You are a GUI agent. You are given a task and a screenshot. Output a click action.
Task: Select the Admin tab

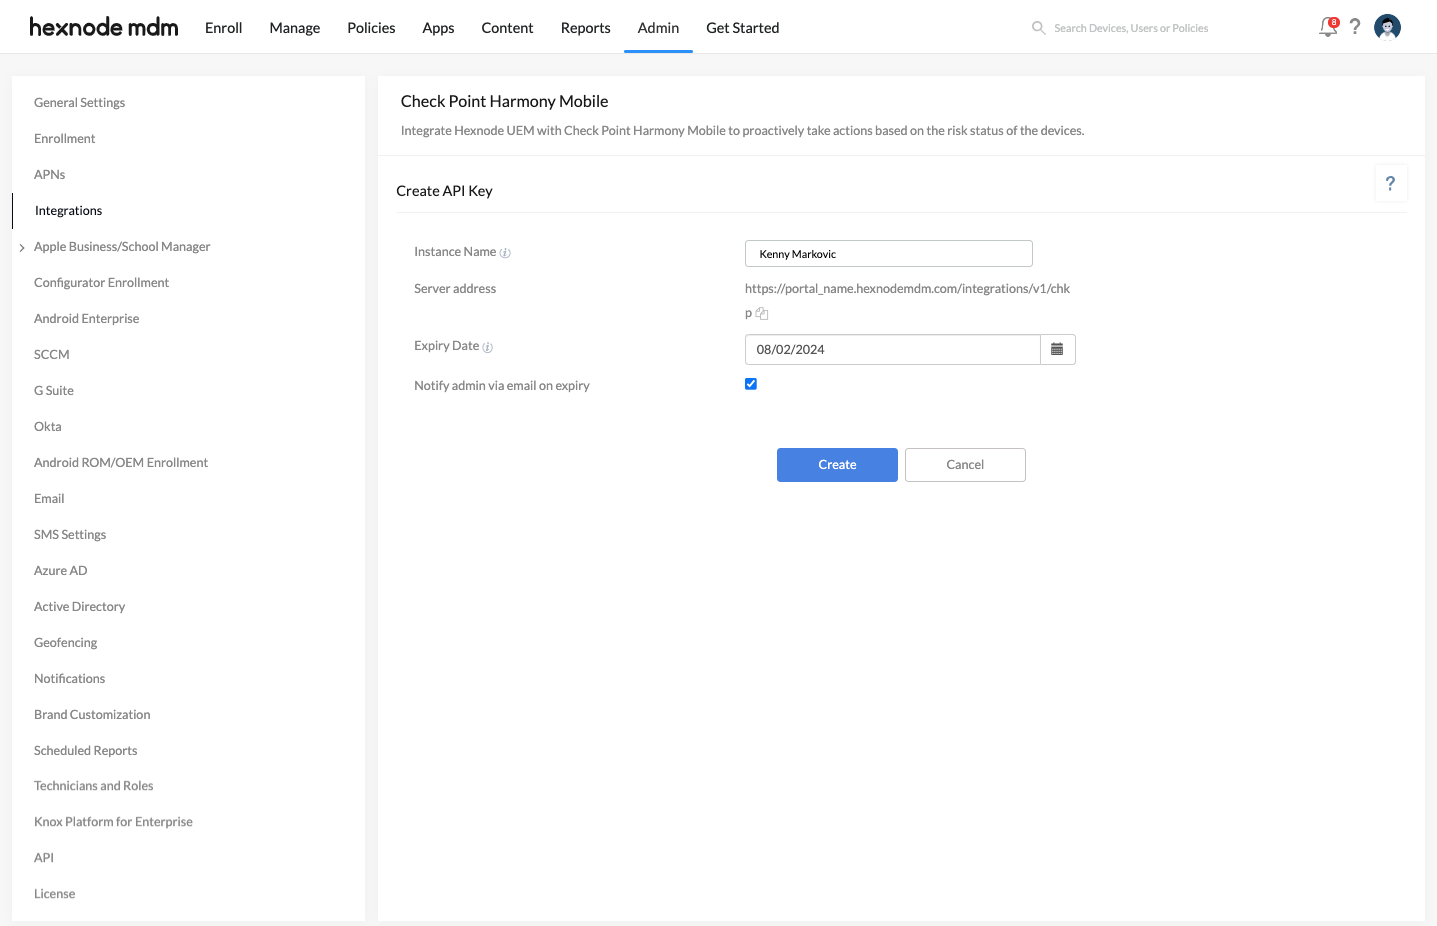click(658, 28)
